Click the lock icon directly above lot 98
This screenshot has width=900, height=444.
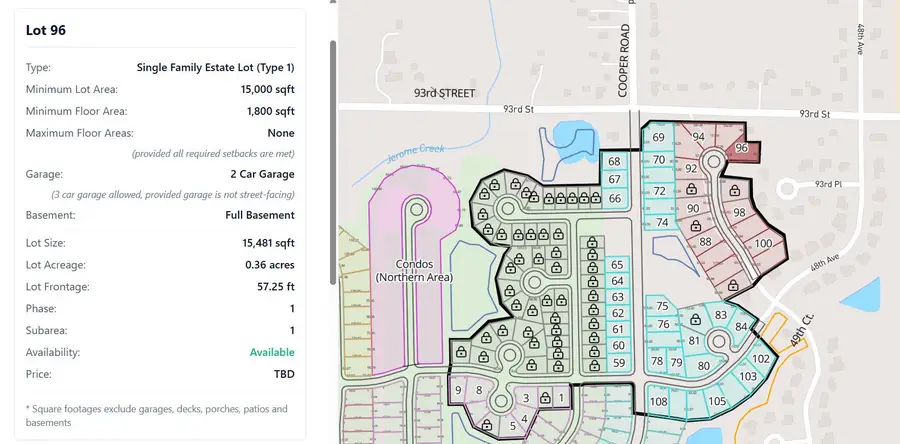(734, 190)
